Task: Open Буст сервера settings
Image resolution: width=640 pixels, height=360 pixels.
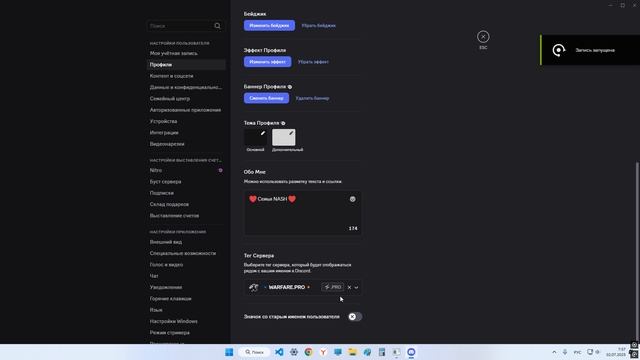Action: pyautogui.click(x=186, y=182)
